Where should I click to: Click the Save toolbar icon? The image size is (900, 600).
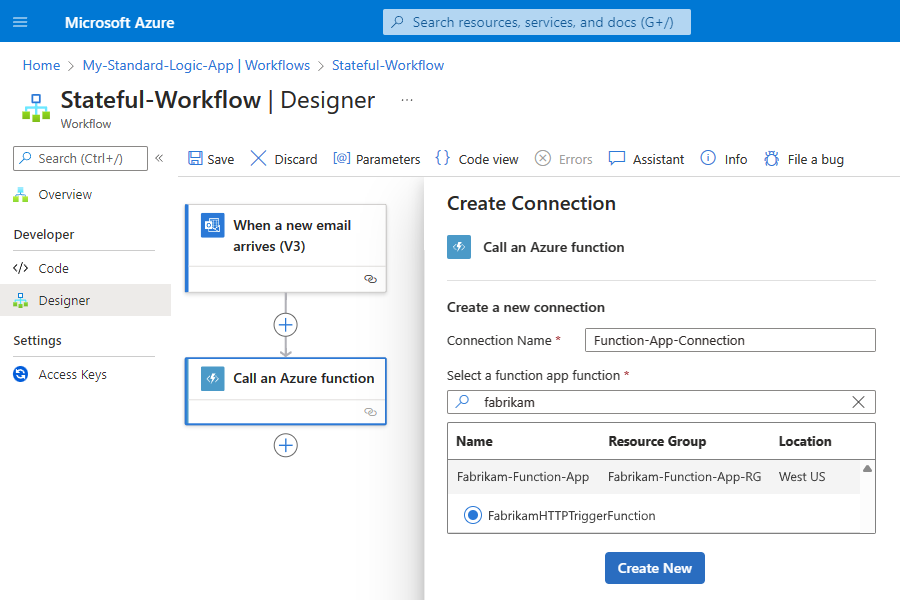196,159
